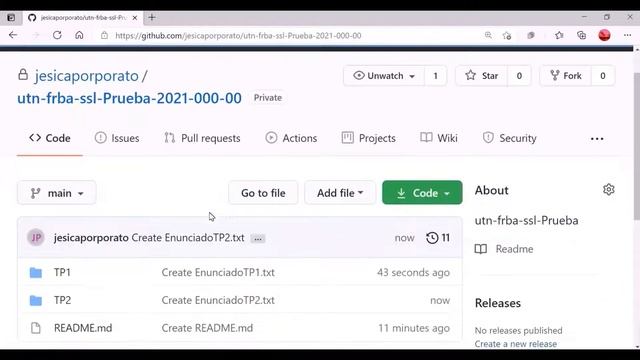Open a new browser tab
Screen dimensions: 640x360
[x=152, y=17]
